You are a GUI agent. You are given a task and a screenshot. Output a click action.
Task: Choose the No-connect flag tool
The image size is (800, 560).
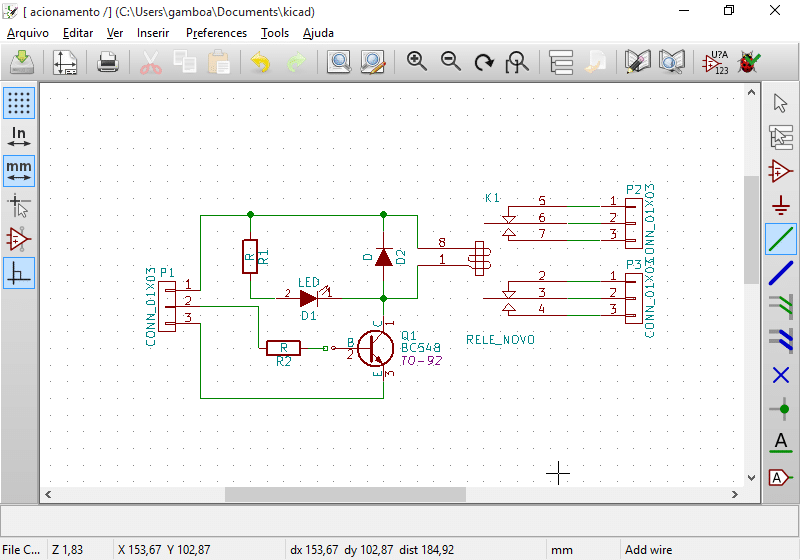coord(781,375)
